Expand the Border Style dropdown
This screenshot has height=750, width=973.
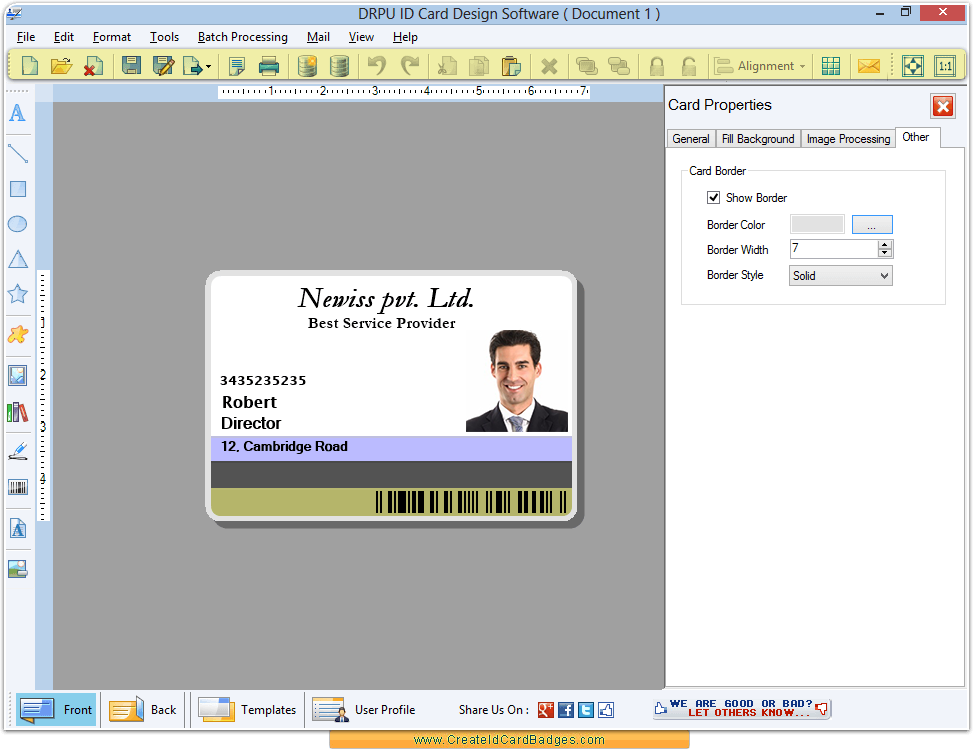[x=841, y=275]
